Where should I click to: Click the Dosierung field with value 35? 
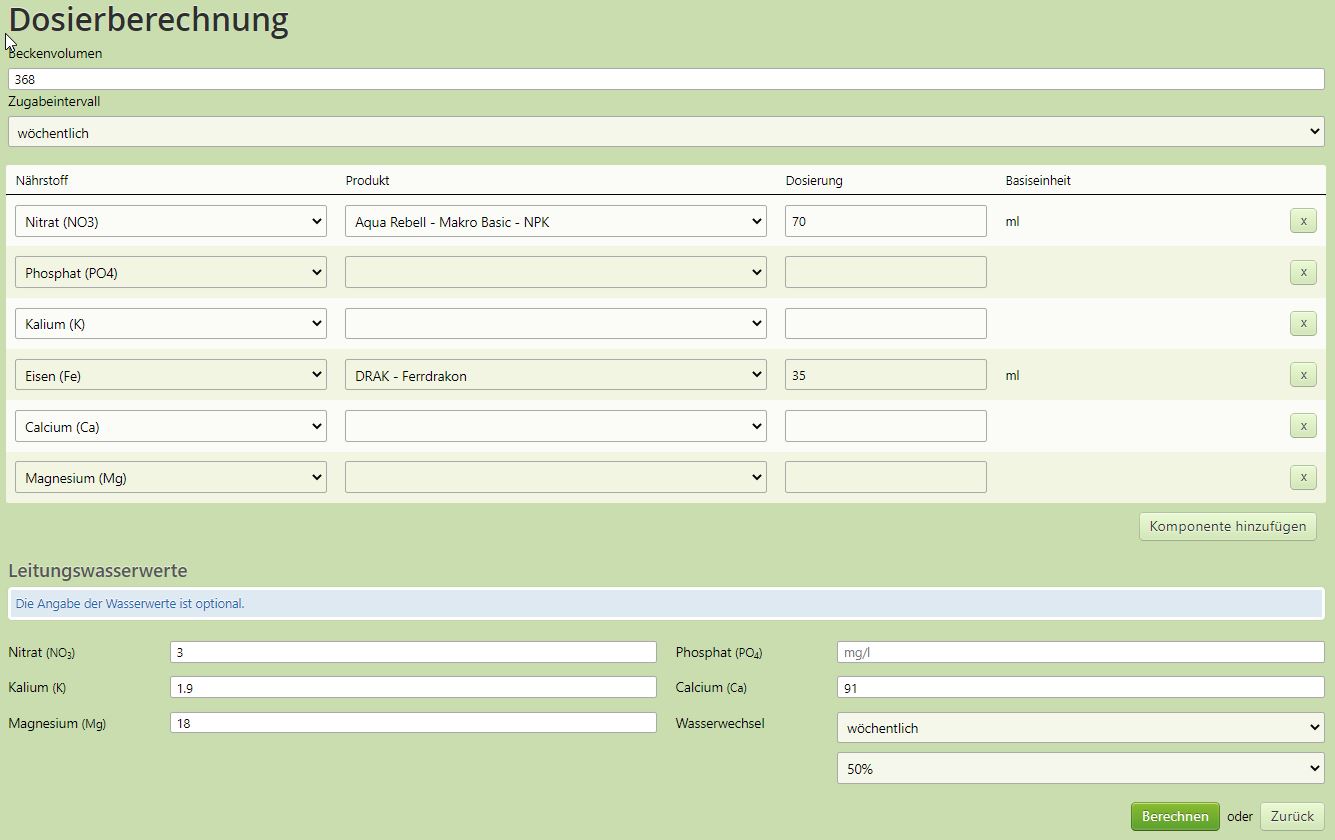(x=886, y=375)
